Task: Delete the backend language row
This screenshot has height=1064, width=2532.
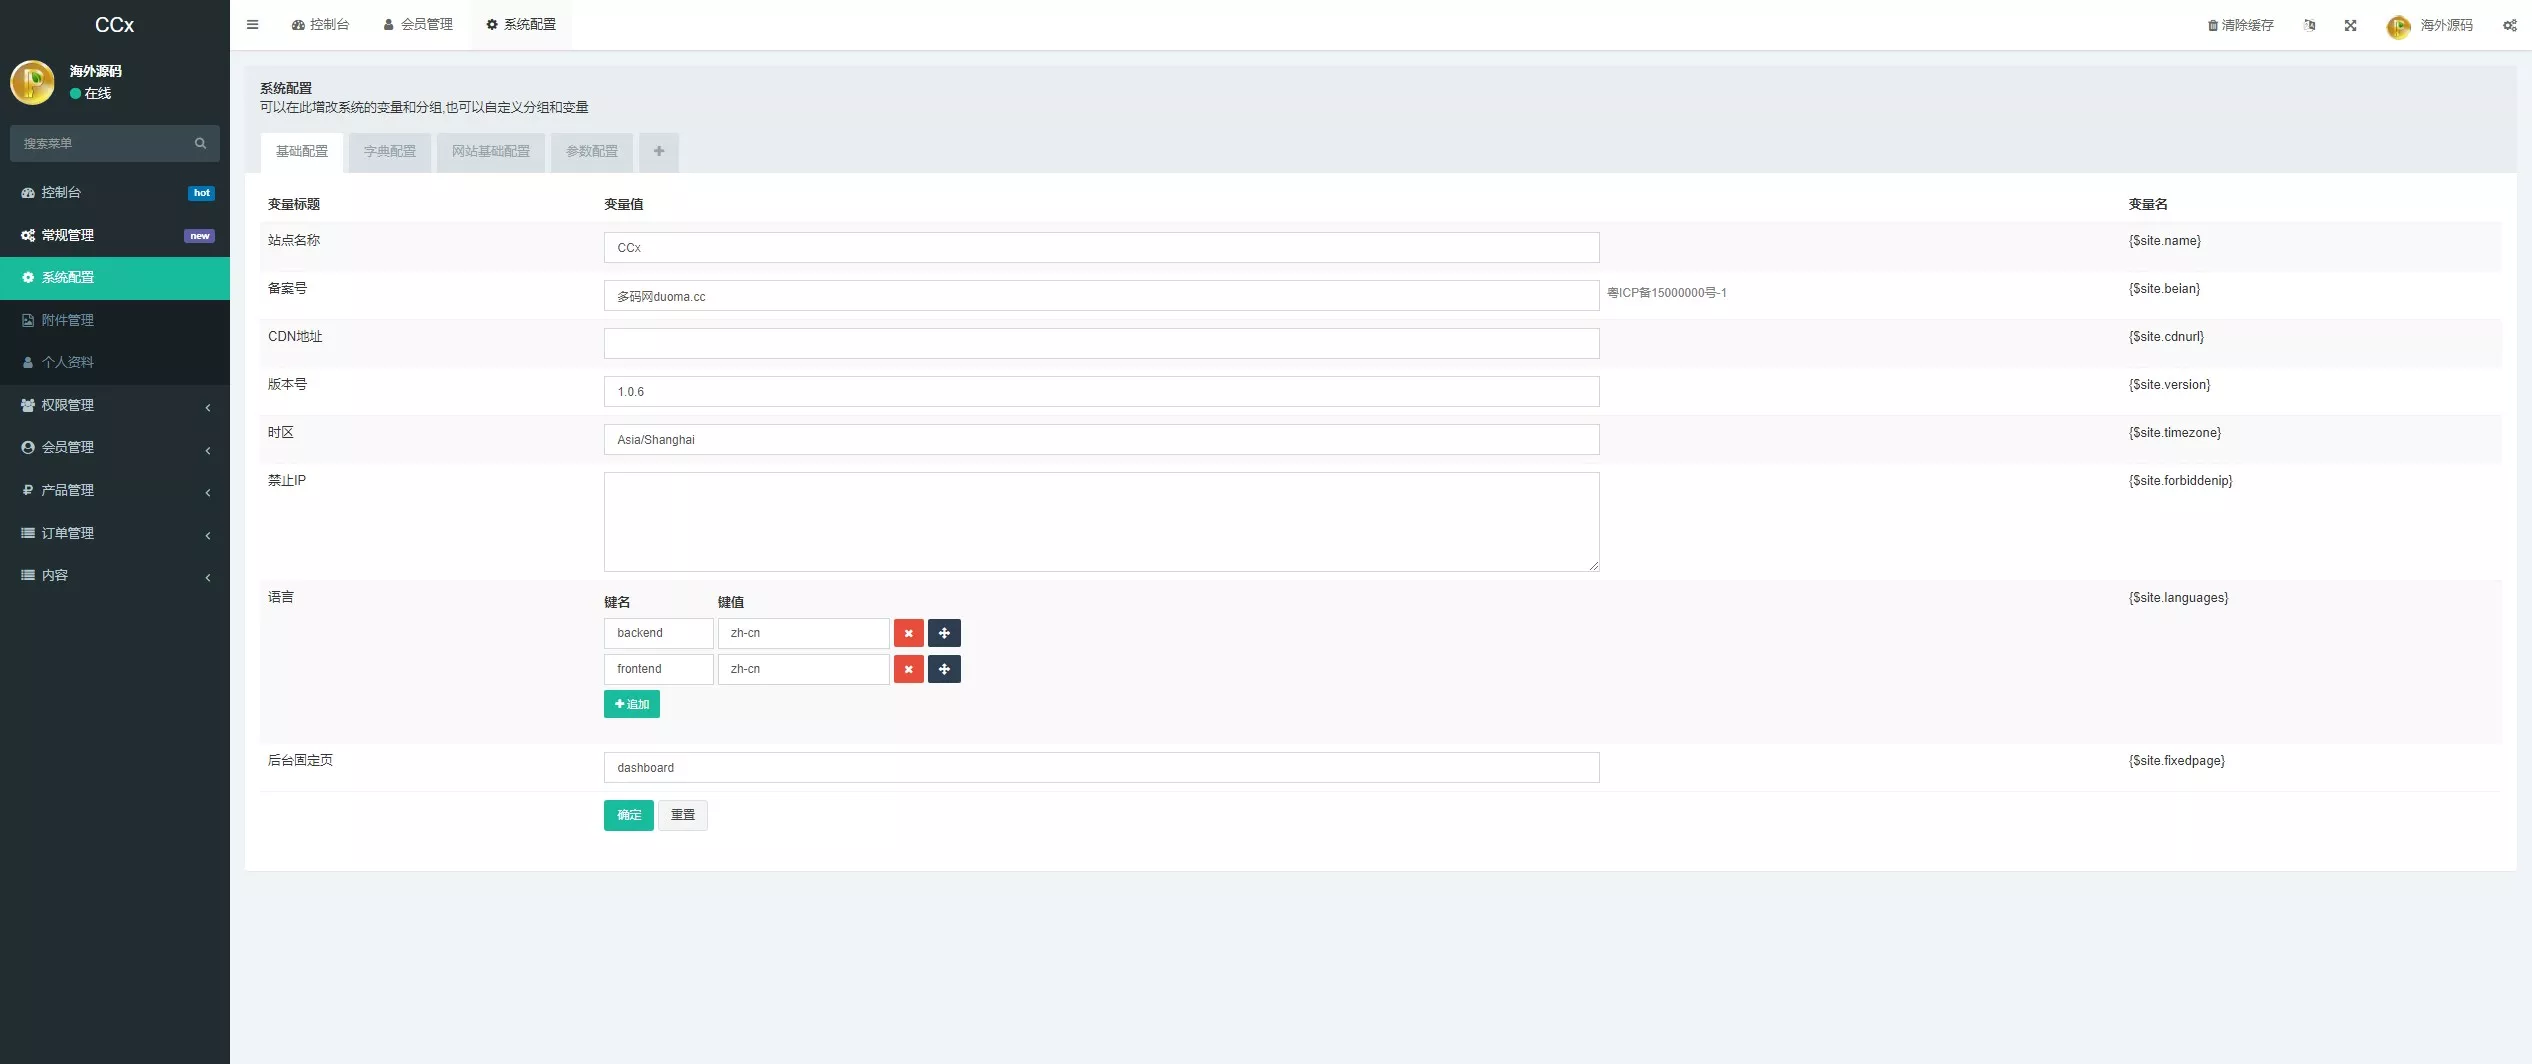Action: (x=908, y=633)
